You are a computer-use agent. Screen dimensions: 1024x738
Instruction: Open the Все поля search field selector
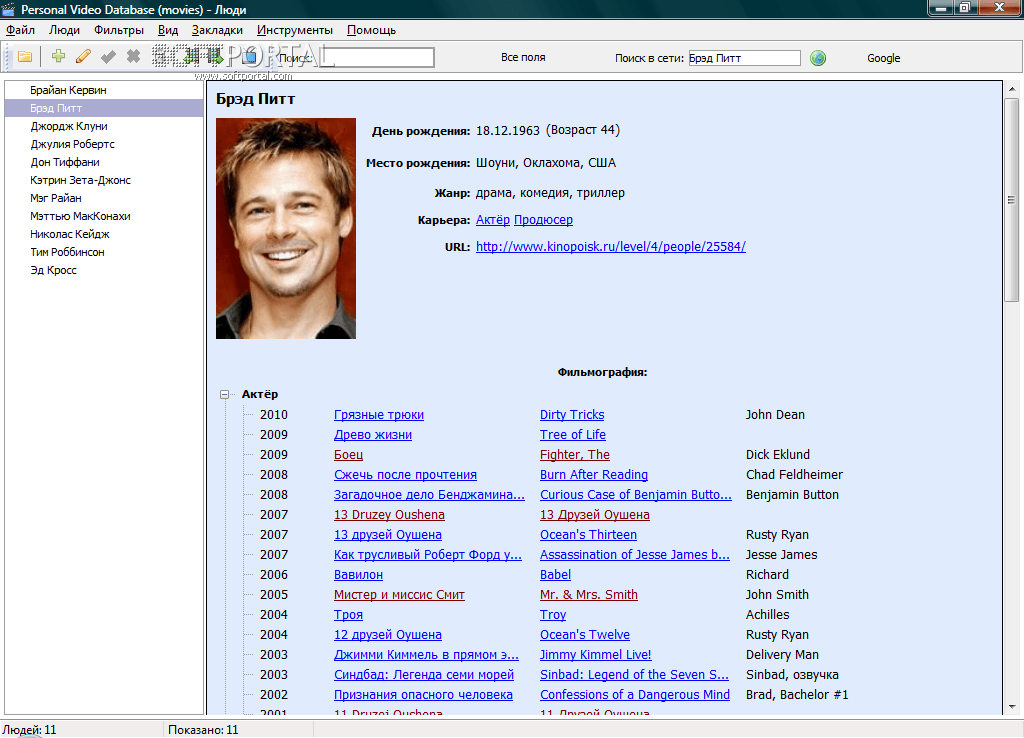tap(523, 57)
